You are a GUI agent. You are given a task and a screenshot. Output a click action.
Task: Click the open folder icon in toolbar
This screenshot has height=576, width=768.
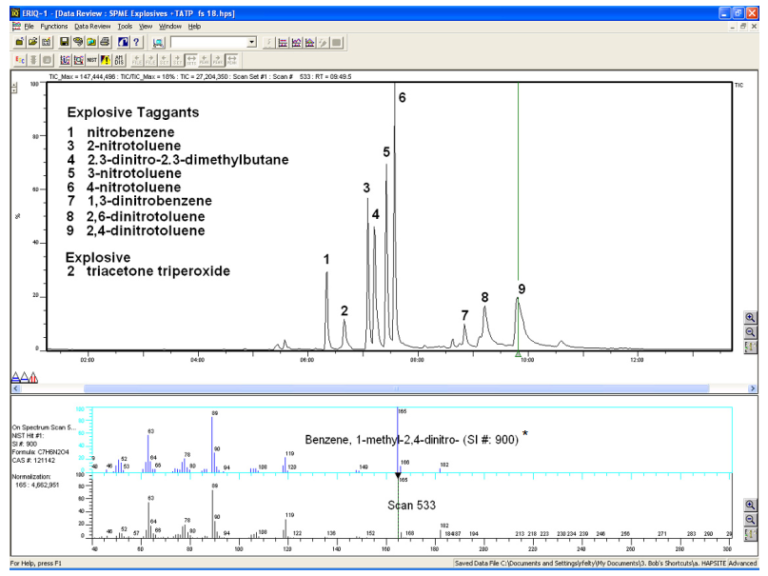coord(33,43)
